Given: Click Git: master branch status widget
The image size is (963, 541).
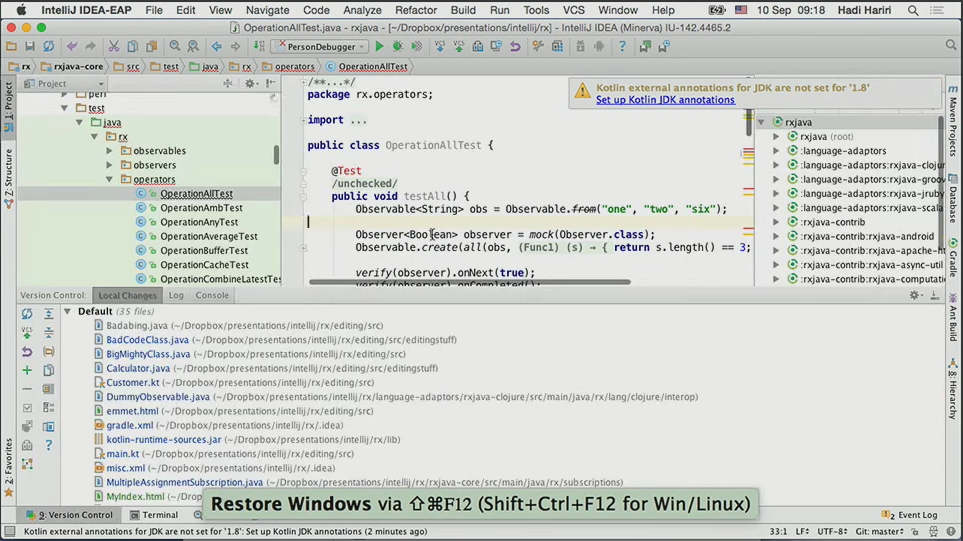Looking at the screenshot, I should coord(879,531).
